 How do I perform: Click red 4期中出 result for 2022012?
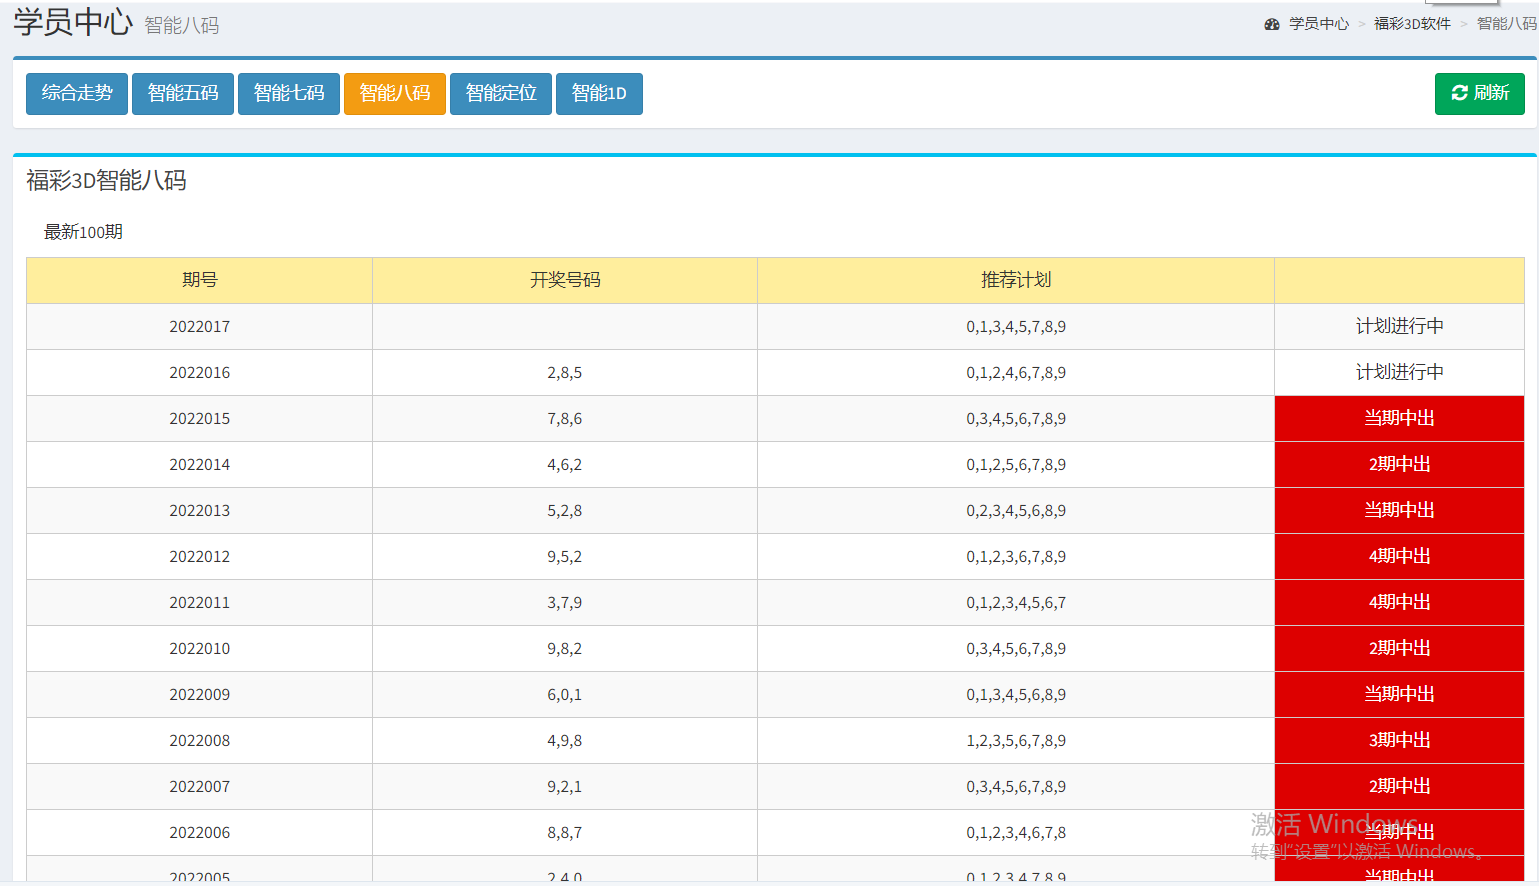pos(1400,557)
